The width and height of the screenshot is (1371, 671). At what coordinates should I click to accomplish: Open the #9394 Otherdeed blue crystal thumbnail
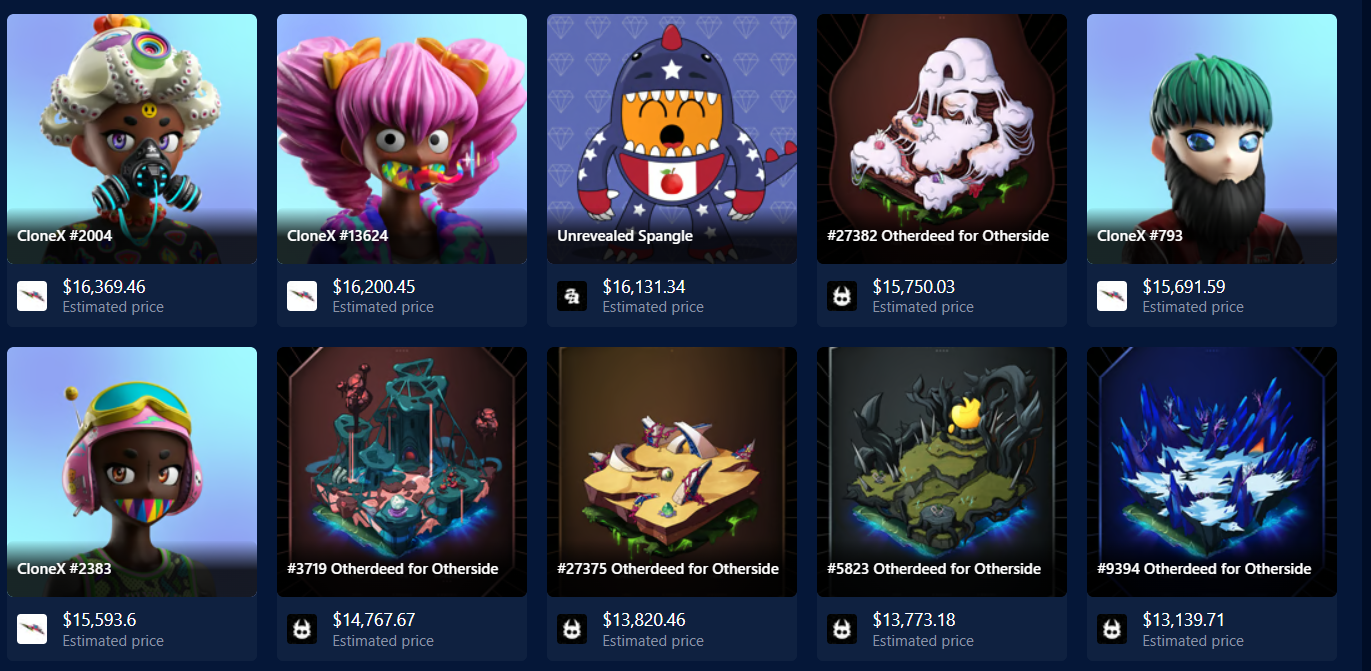click(x=1212, y=472)
